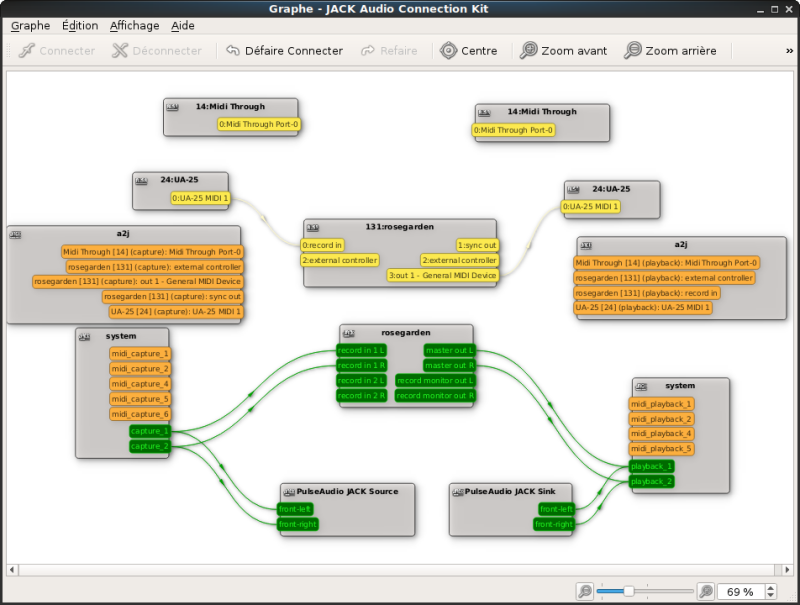The width and height of the screenshot is (800, 605).
Task: Select the midi_playback_1 port
Action: pyautogui.click(x=661, y=404)
